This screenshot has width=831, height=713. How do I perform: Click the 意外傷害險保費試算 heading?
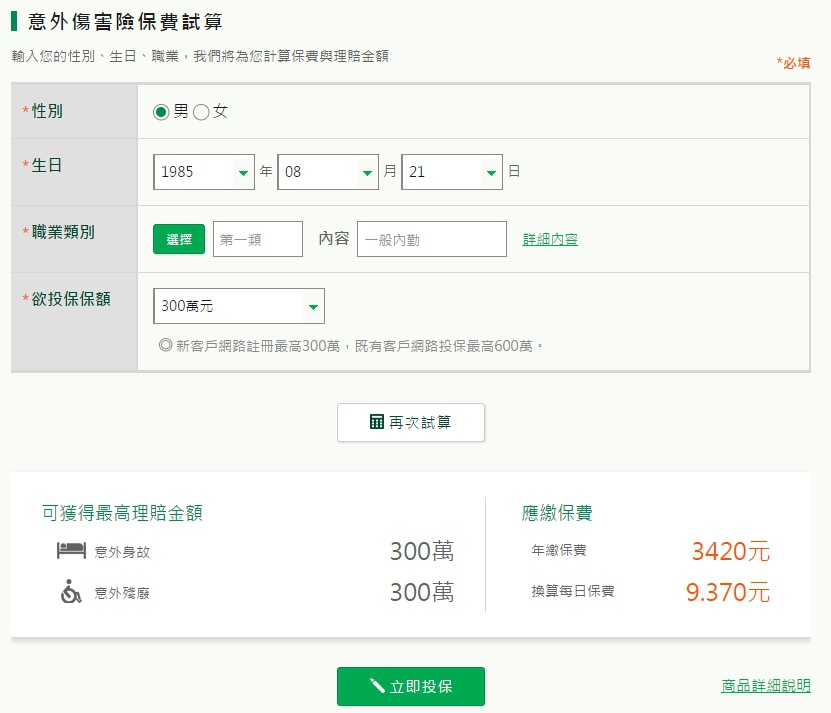125,22
